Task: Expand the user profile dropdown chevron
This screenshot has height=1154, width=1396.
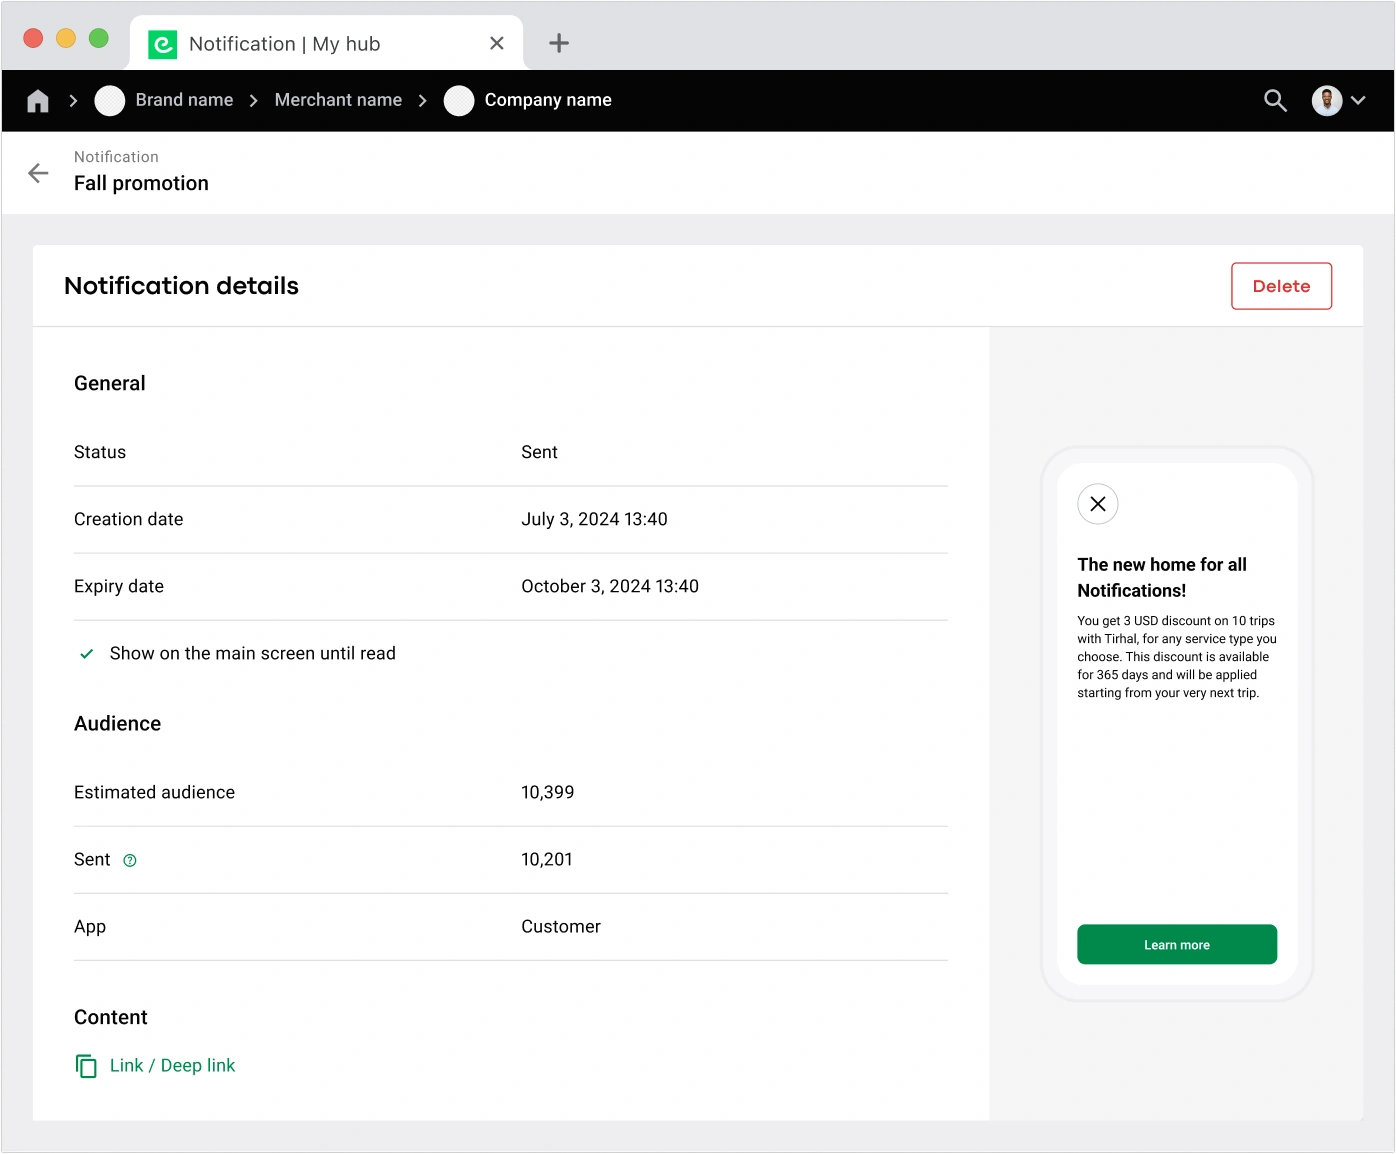Action: pos(1358,100)
